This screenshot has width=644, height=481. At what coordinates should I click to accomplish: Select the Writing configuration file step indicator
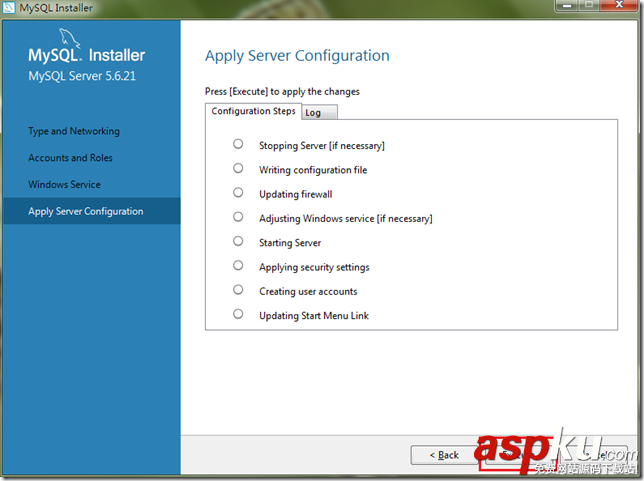(238, 168)
